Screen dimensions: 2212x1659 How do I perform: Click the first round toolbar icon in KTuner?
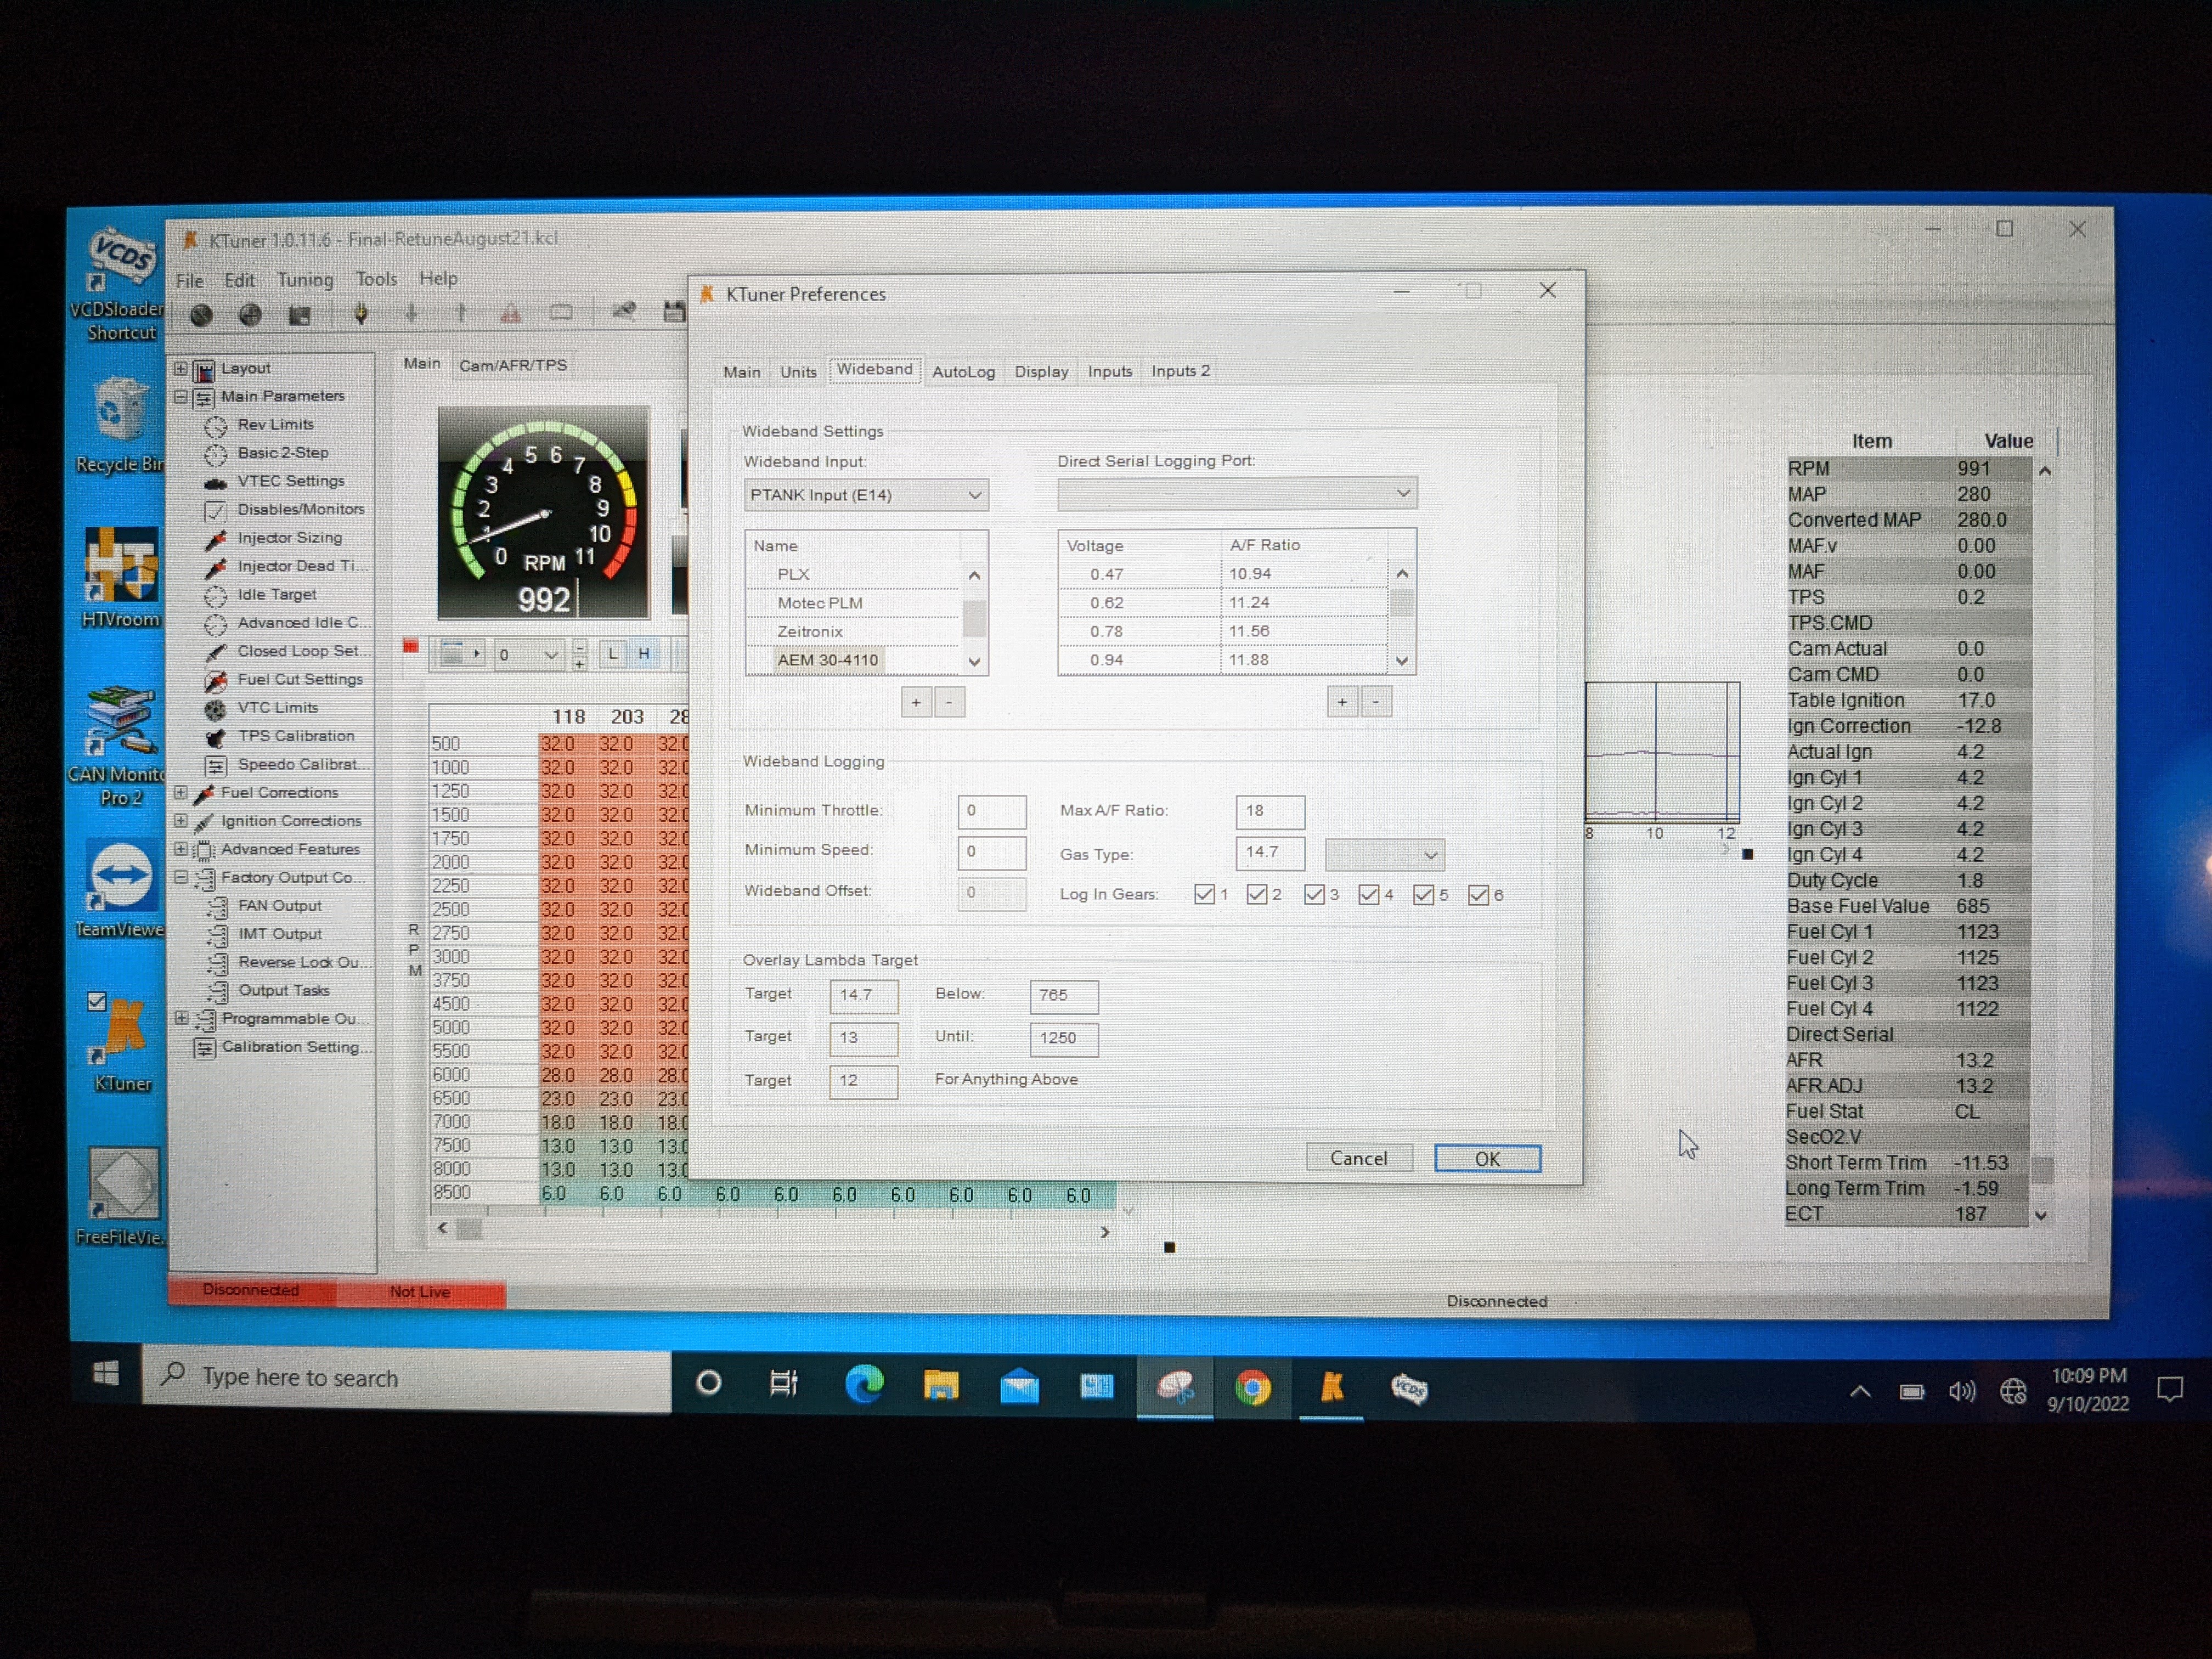click(x=201, y=315)
